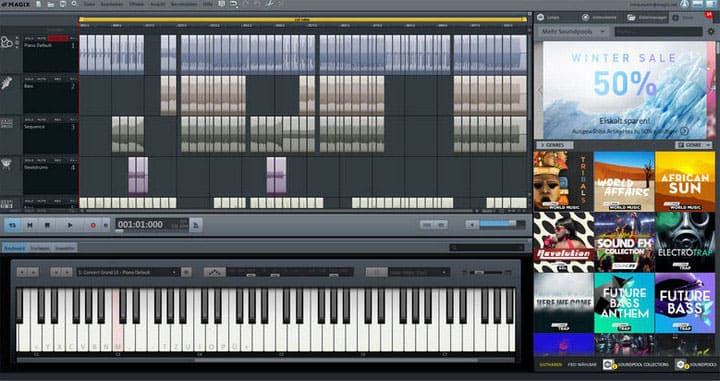720x381 pixels.
Task: Click the Soundpool Collections button at the bottom
Action: [636, 364]
